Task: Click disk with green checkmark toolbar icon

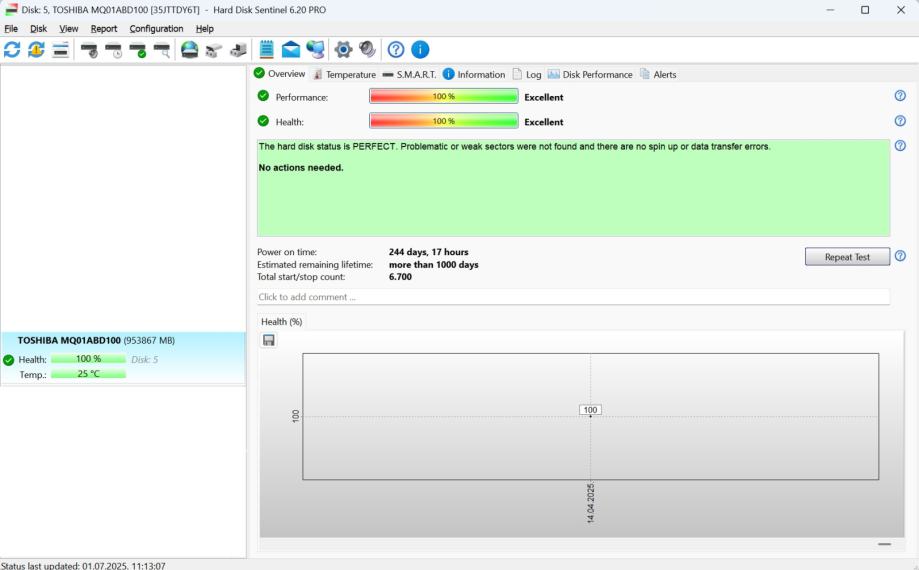Action: (138, 50)
